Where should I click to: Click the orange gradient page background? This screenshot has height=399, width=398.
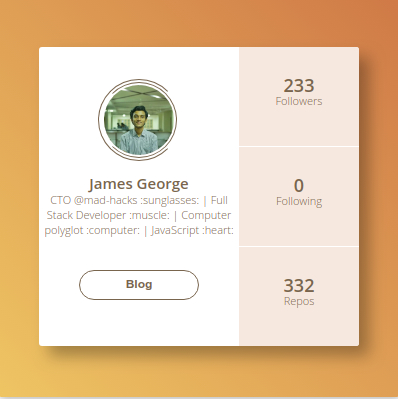coord(199,23)
